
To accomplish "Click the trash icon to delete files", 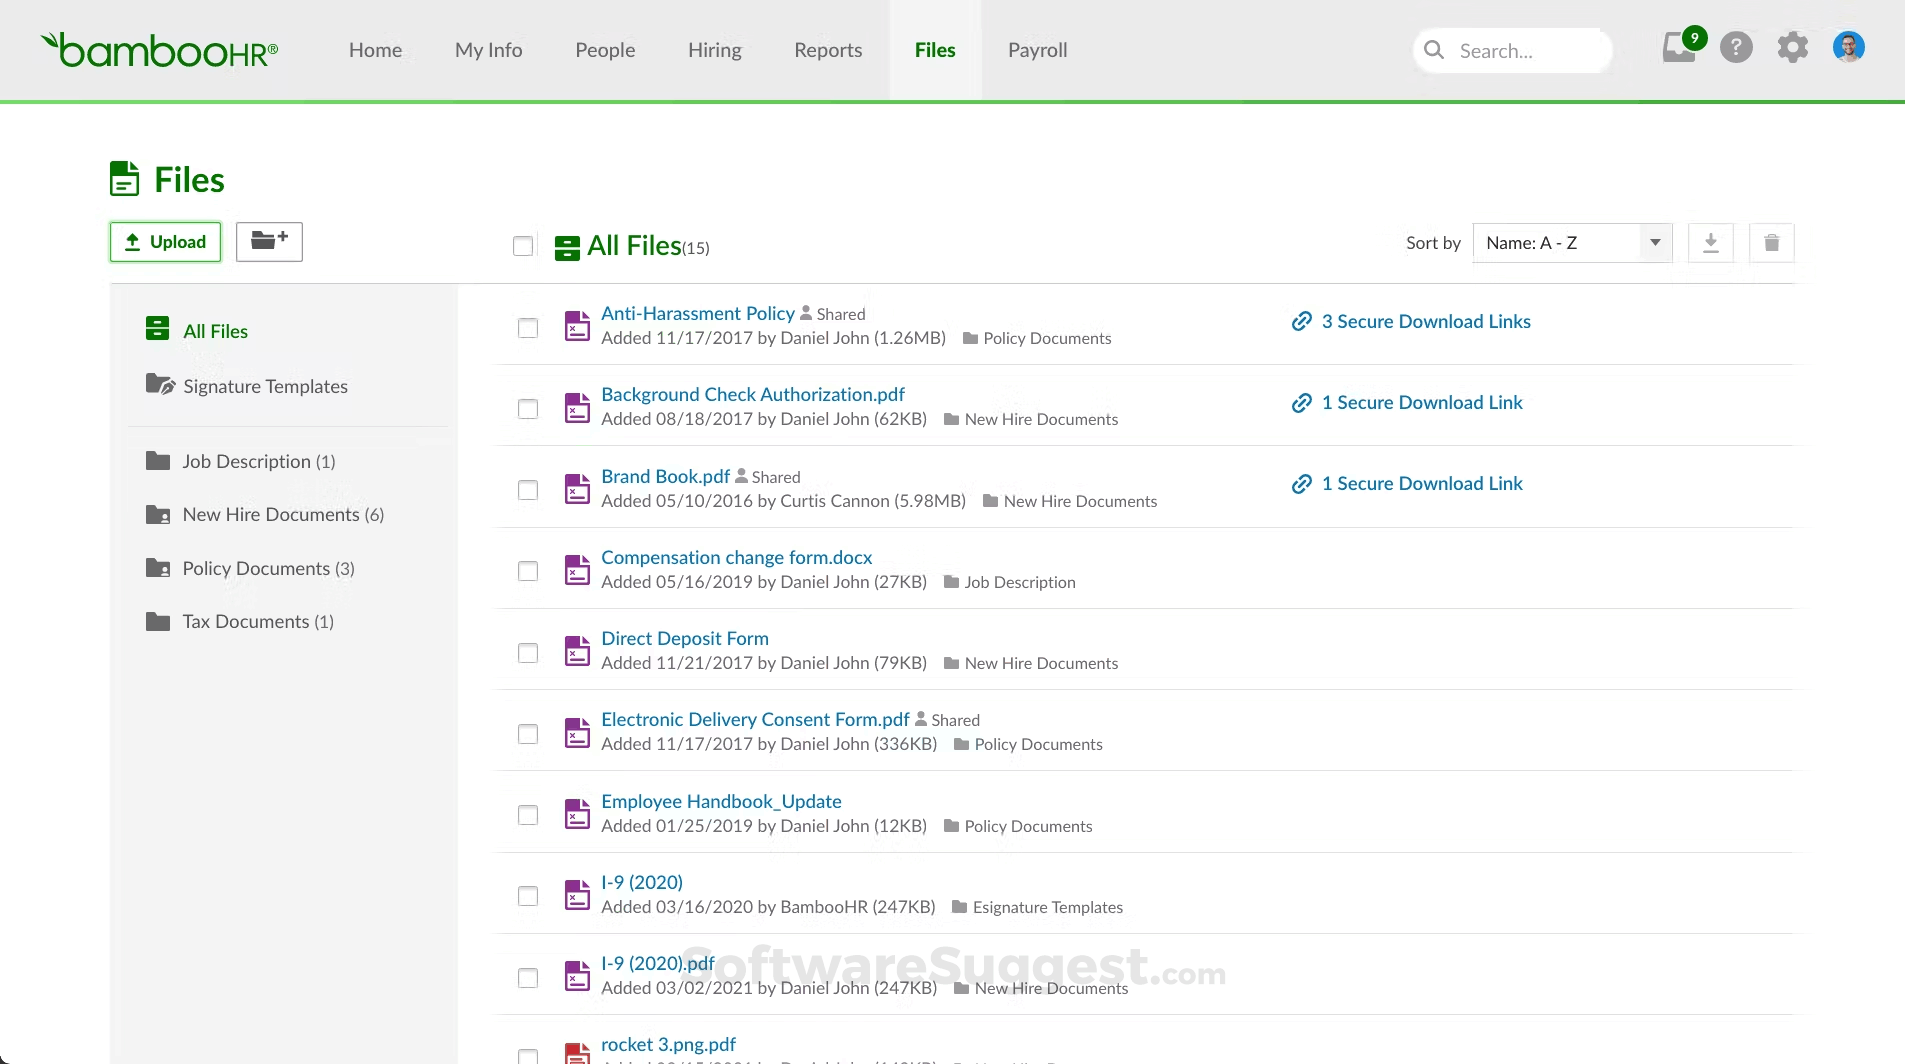I will [x=1772, y=242].
